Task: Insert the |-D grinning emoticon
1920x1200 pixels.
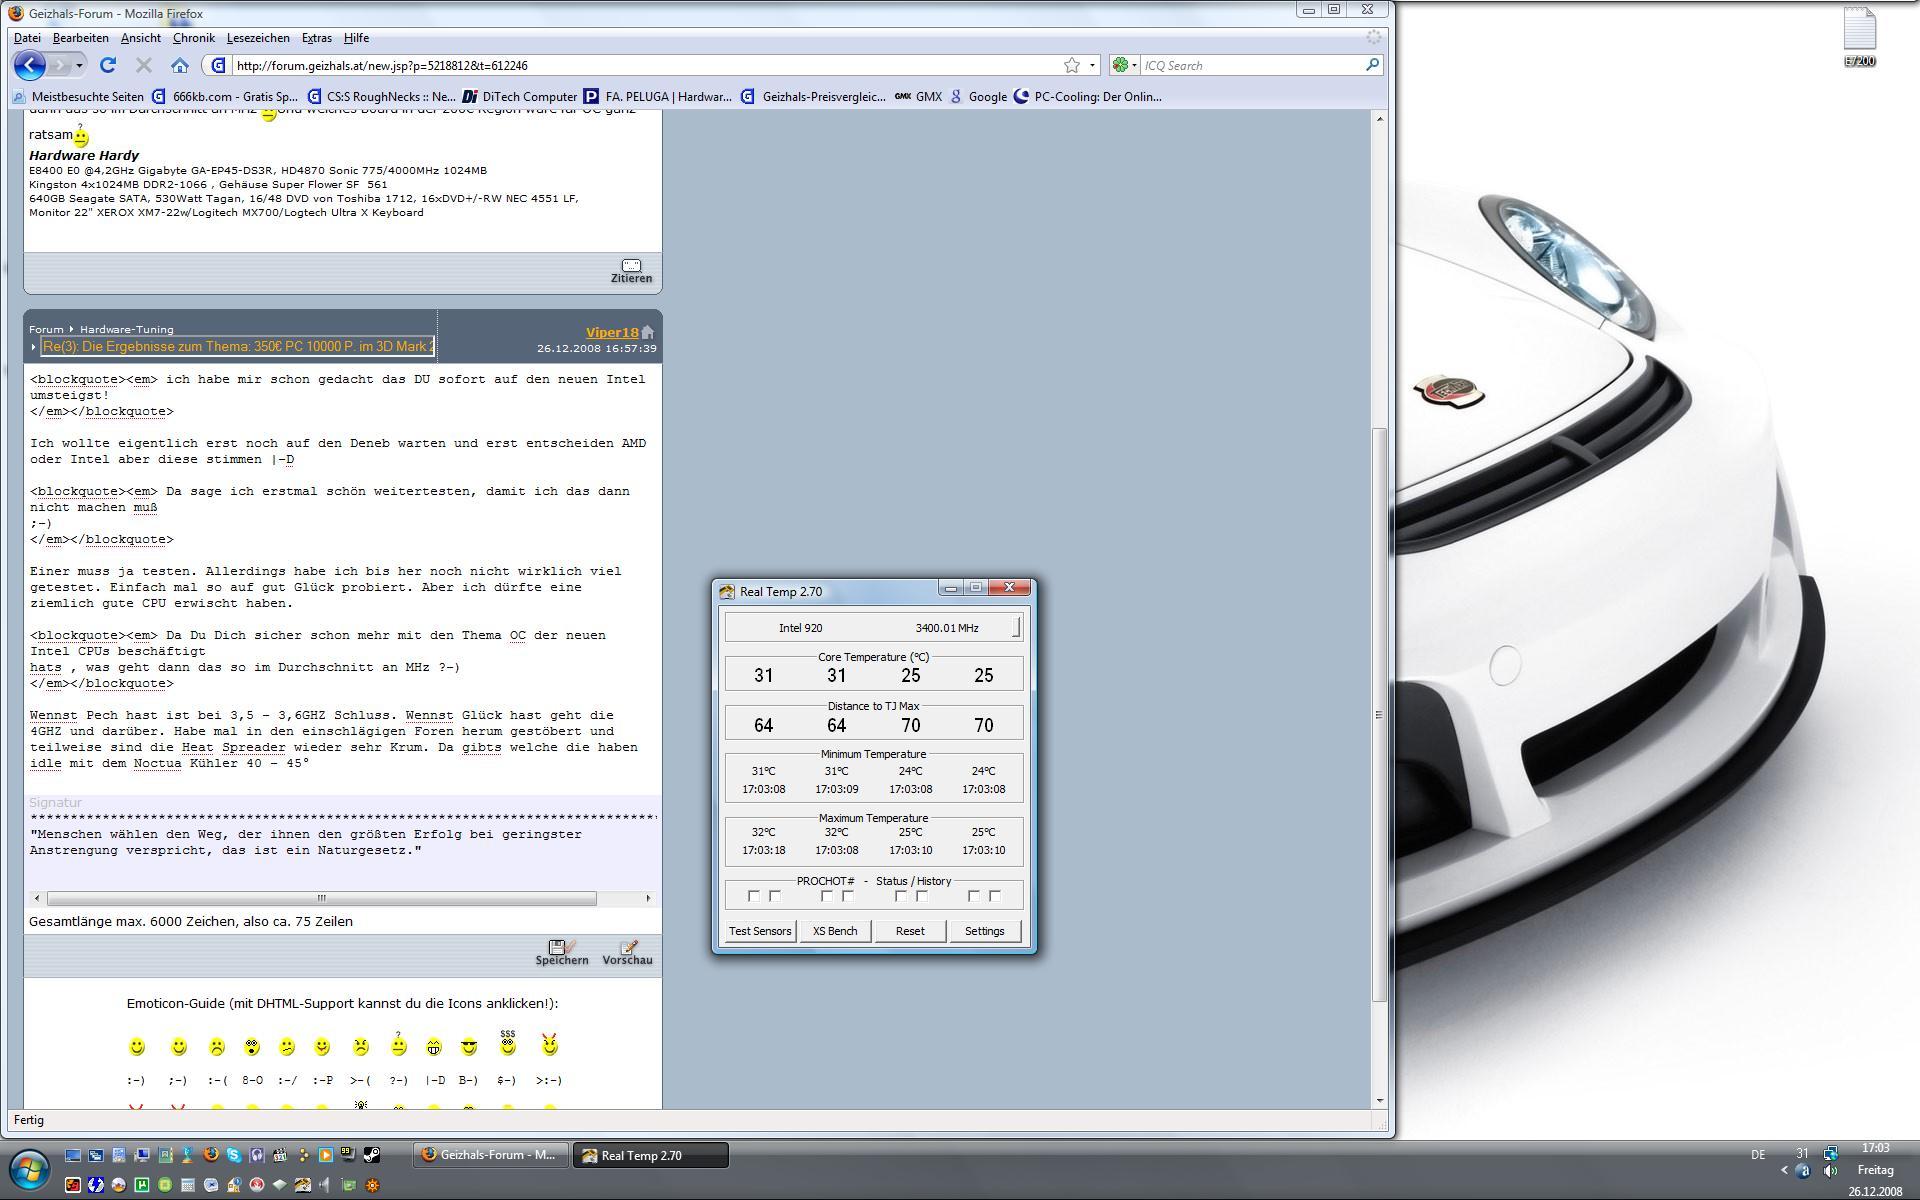Action: 434,1046
